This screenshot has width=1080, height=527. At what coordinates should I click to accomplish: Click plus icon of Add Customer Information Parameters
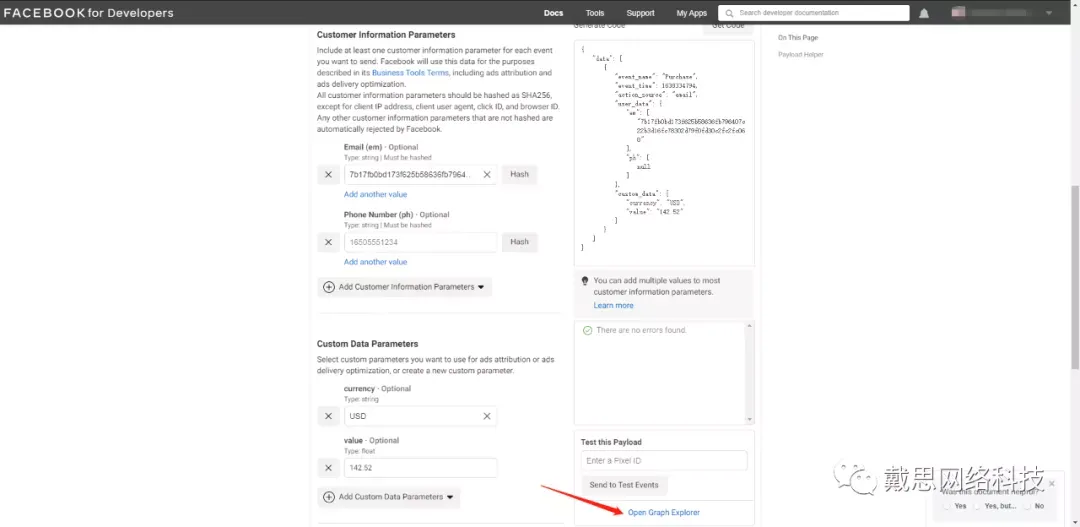tap(329, 287)
